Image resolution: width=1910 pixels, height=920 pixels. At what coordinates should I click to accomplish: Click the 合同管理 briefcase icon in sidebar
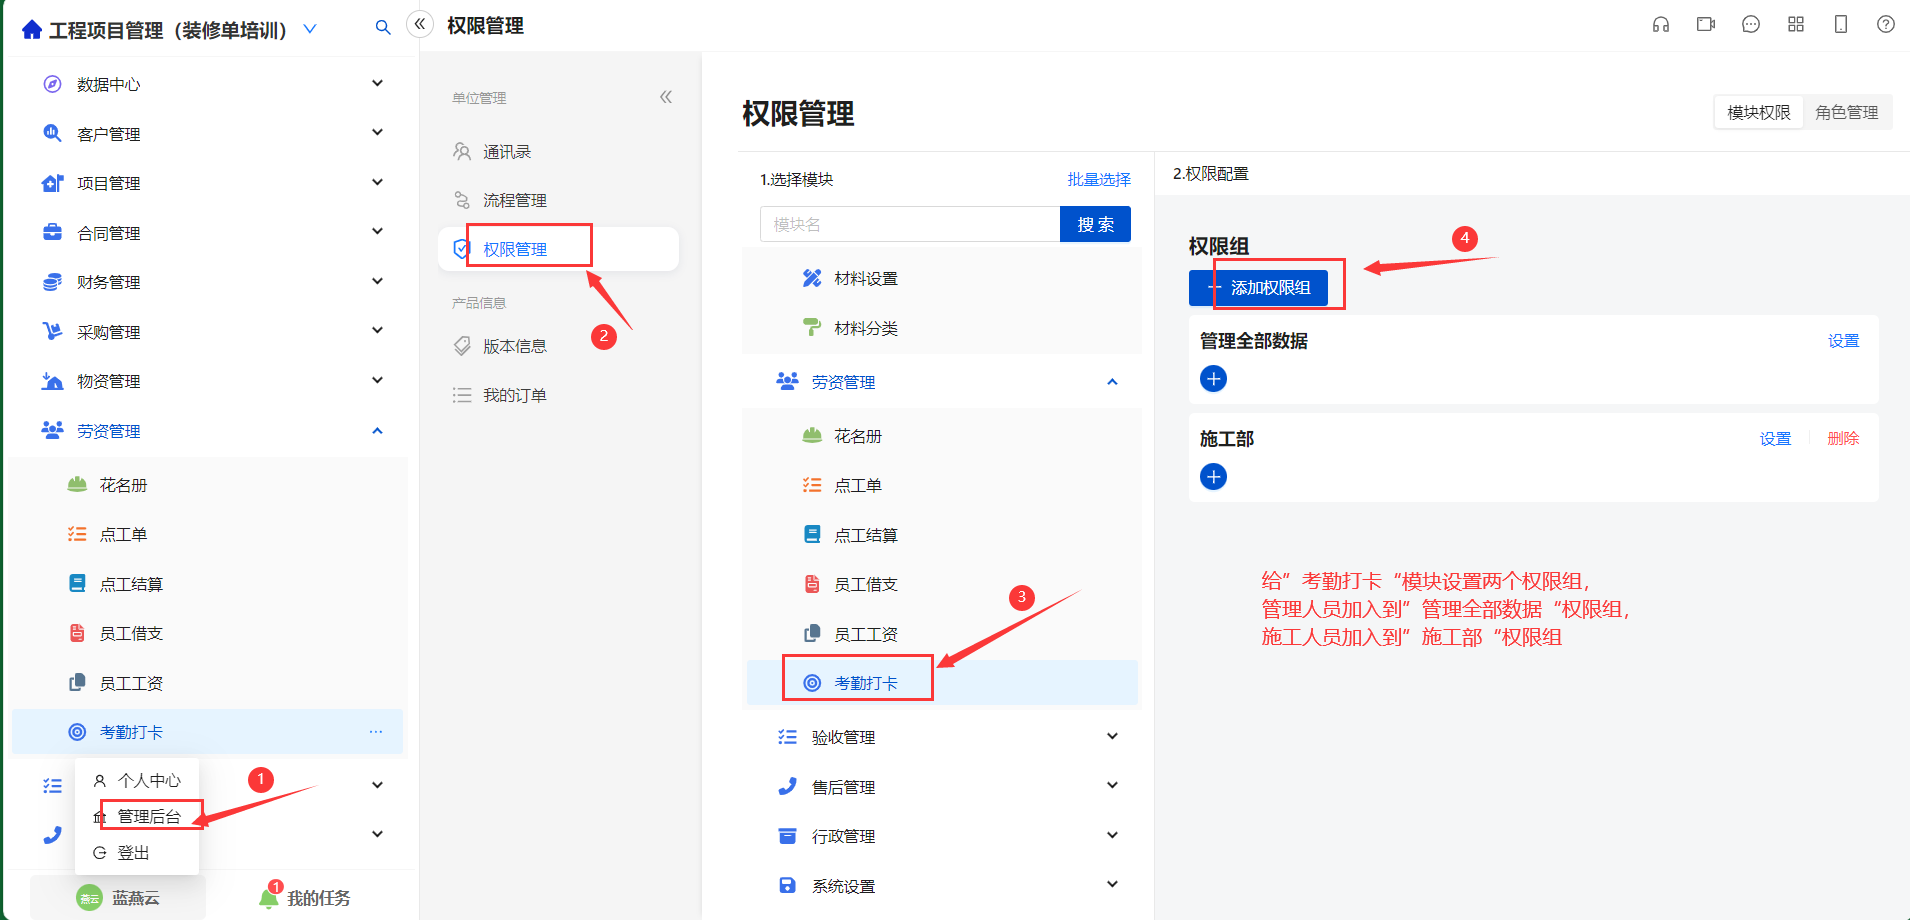click(x=53, y=232)
